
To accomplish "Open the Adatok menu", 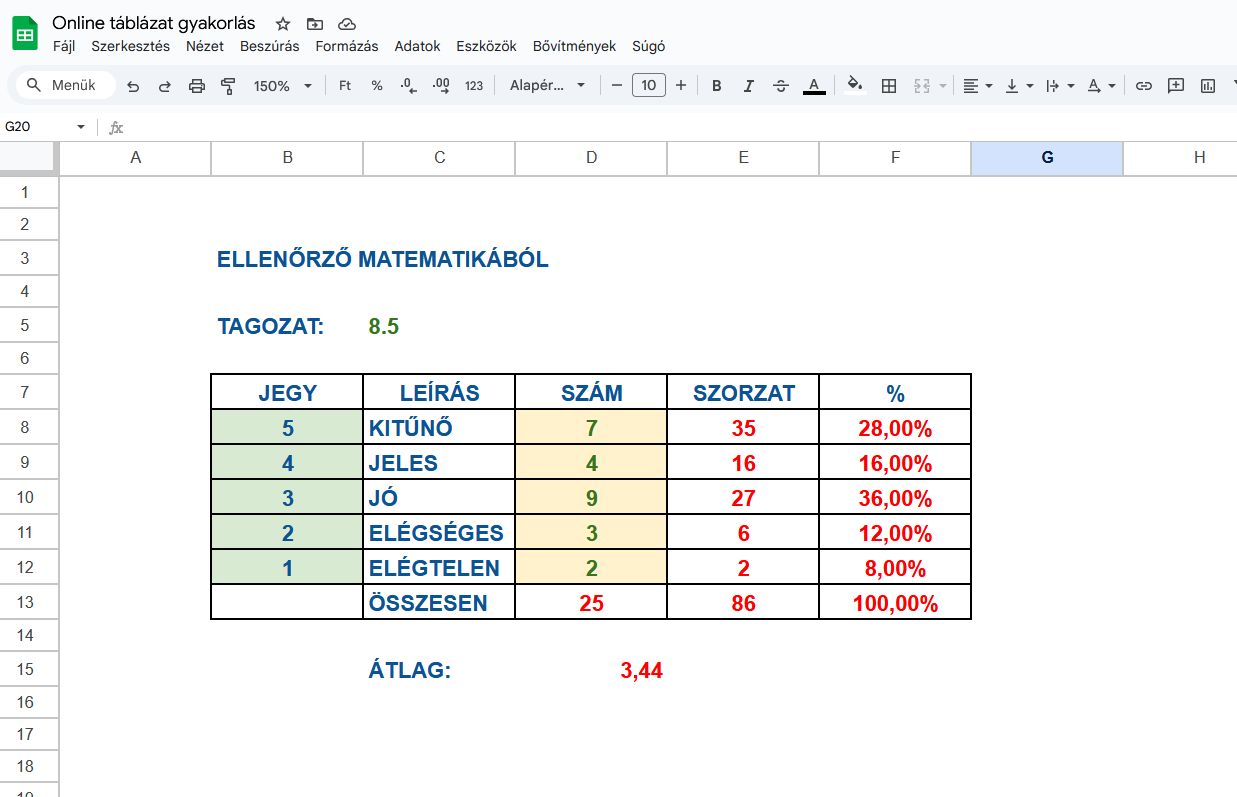I will point(417,46).
